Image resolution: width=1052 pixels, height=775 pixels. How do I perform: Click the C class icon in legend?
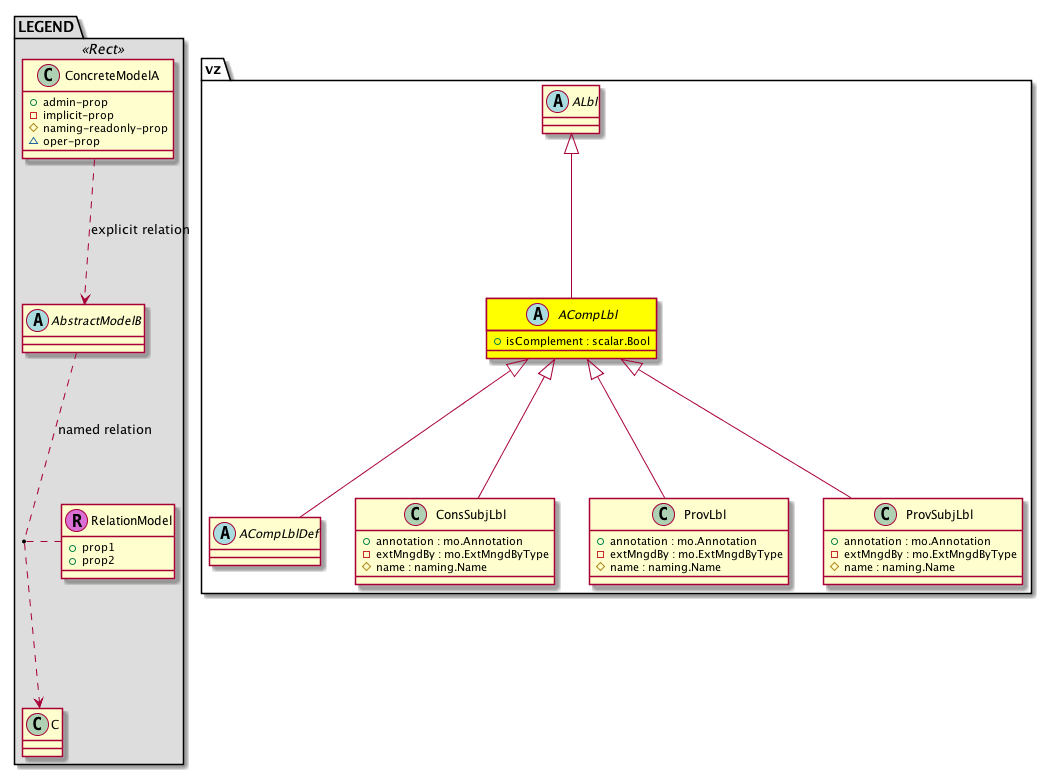pyautogui.click(x=36, y=722)
